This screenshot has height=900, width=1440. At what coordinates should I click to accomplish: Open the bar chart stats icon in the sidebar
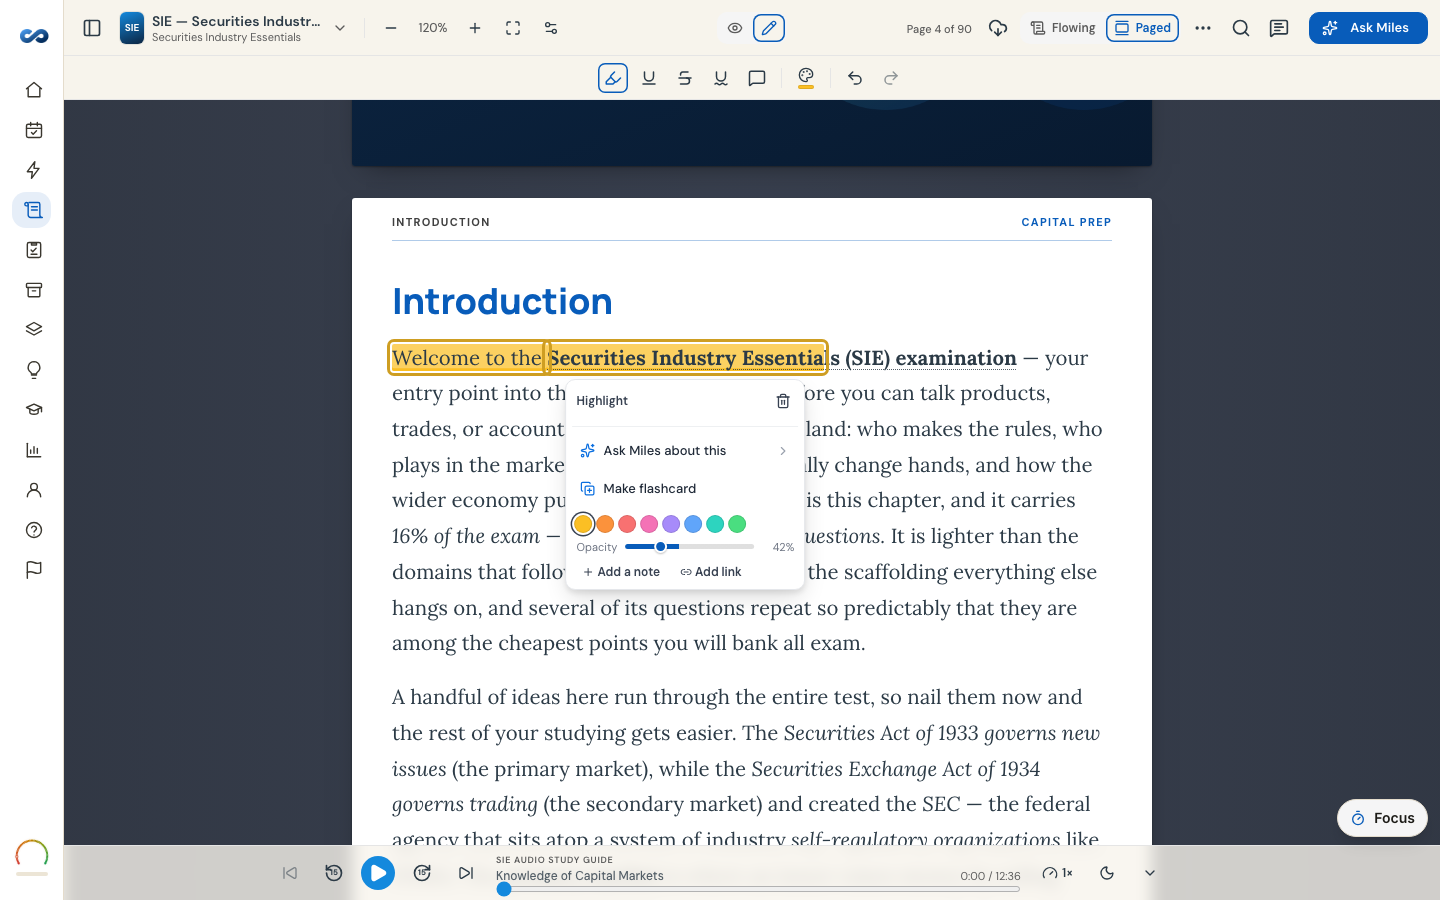pos(33,450)
